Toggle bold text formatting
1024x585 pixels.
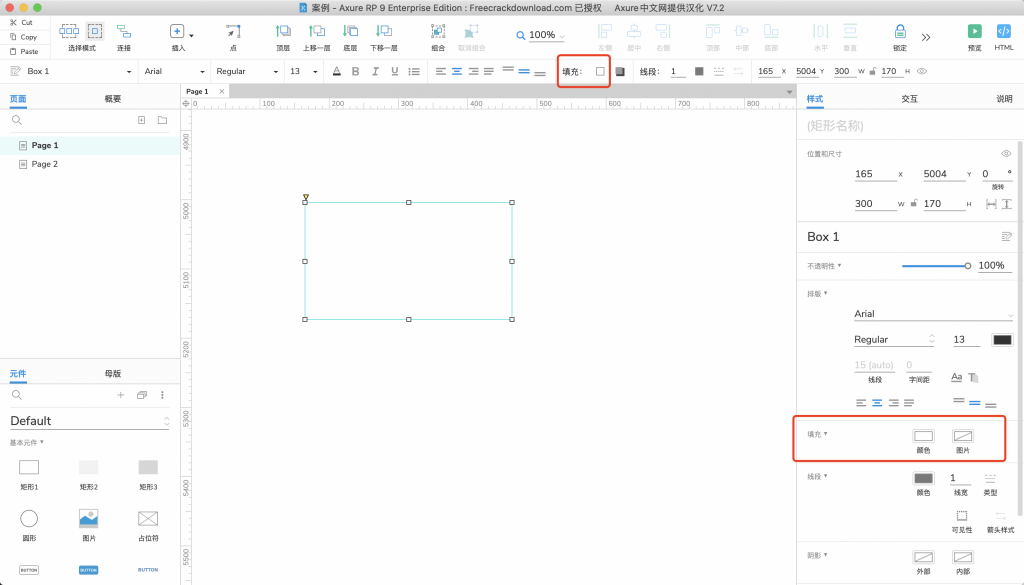(x=356, y=71)
